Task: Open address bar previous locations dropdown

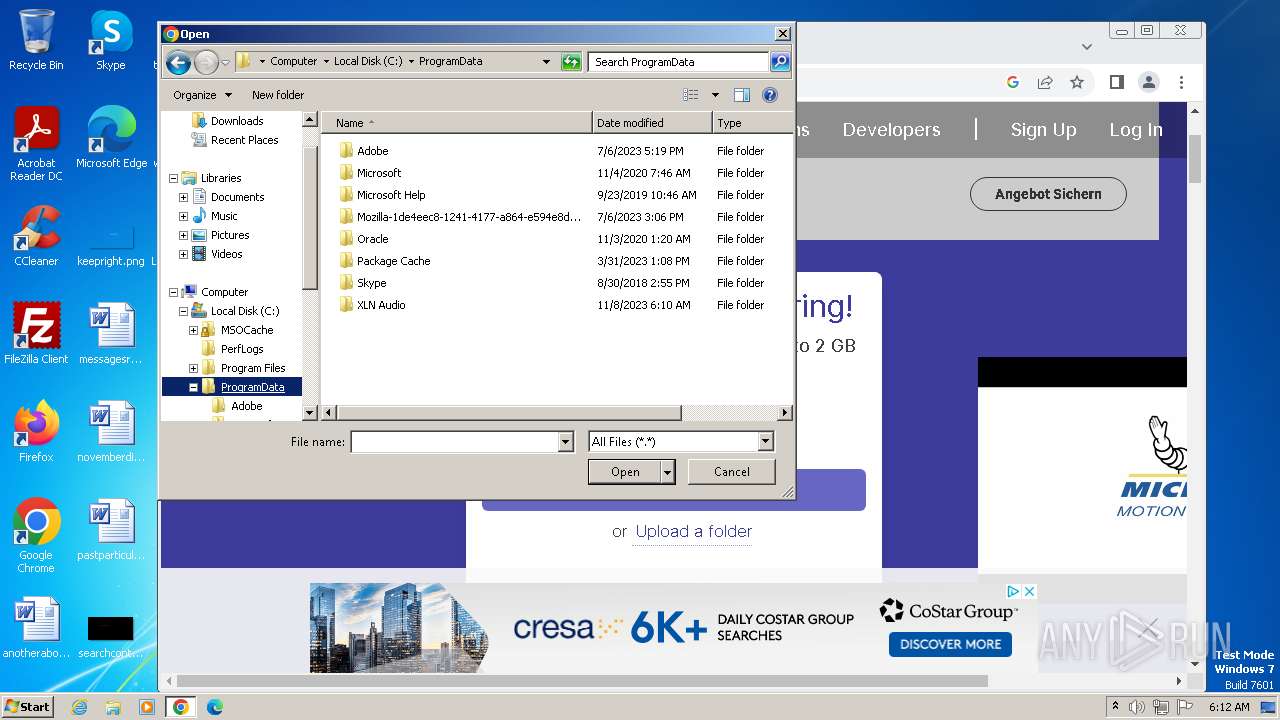Action: [x=546, y=62]
